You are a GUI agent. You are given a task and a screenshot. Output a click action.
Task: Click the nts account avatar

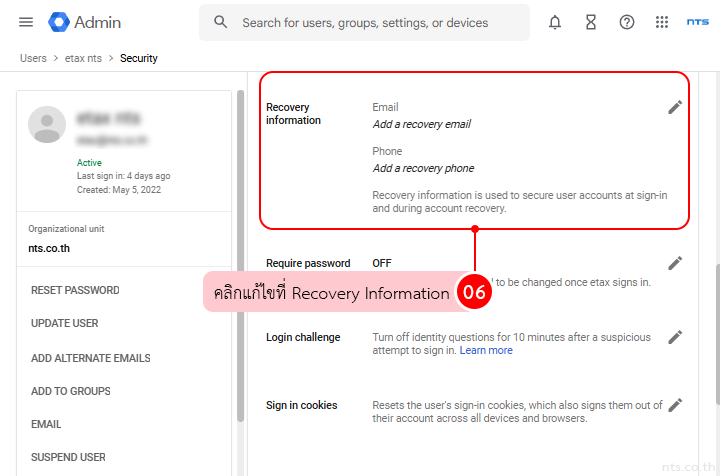tap(697, 22)
